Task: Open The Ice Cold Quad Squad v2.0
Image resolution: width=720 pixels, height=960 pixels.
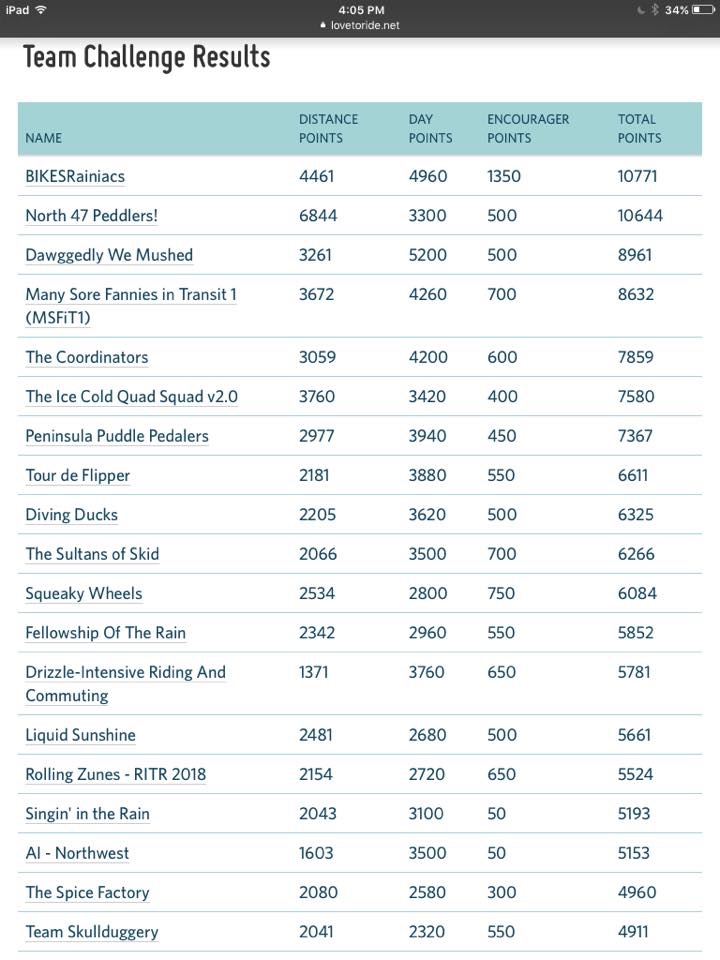Action: (131, 397)
